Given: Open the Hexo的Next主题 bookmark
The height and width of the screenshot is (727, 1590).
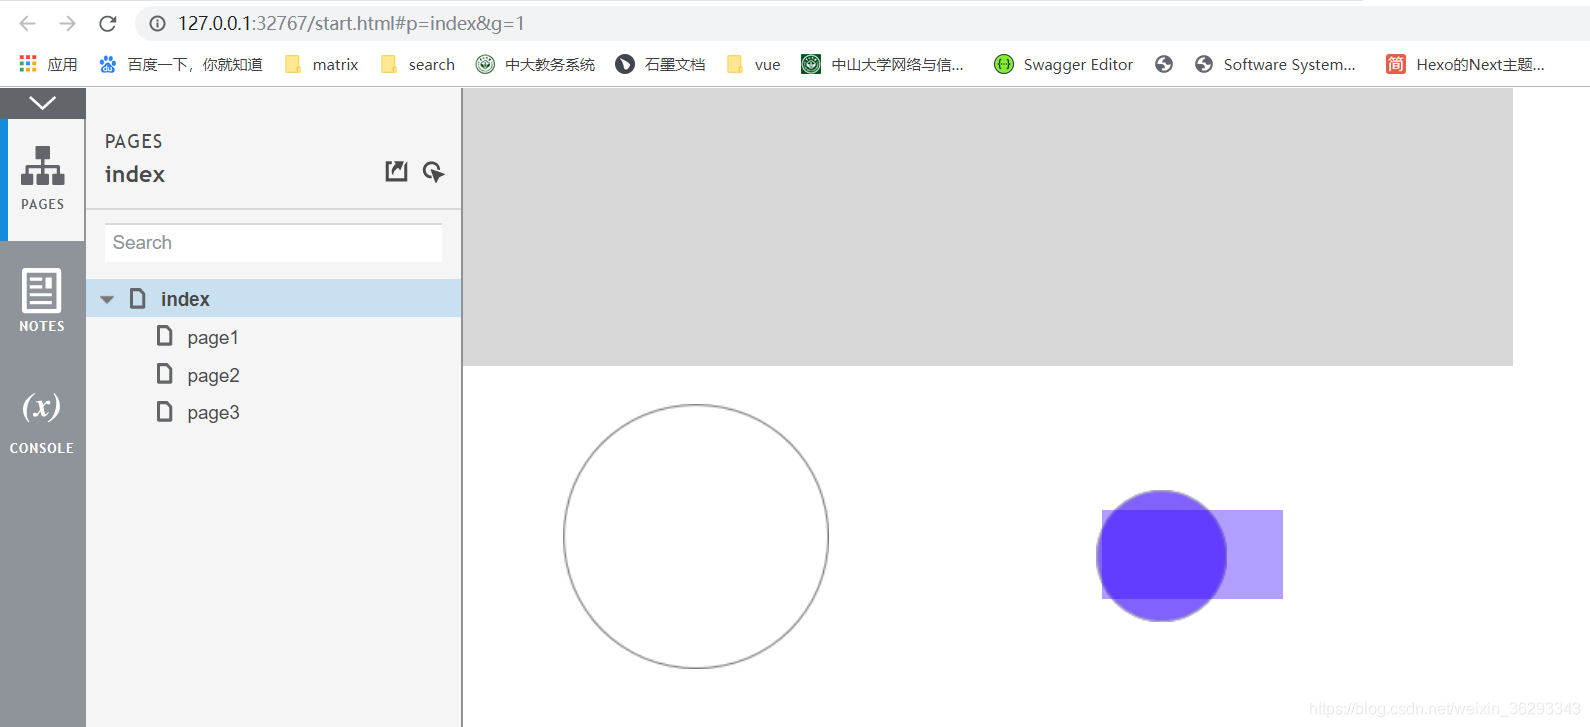Looking at the screenshot, I should point(1466,64).
